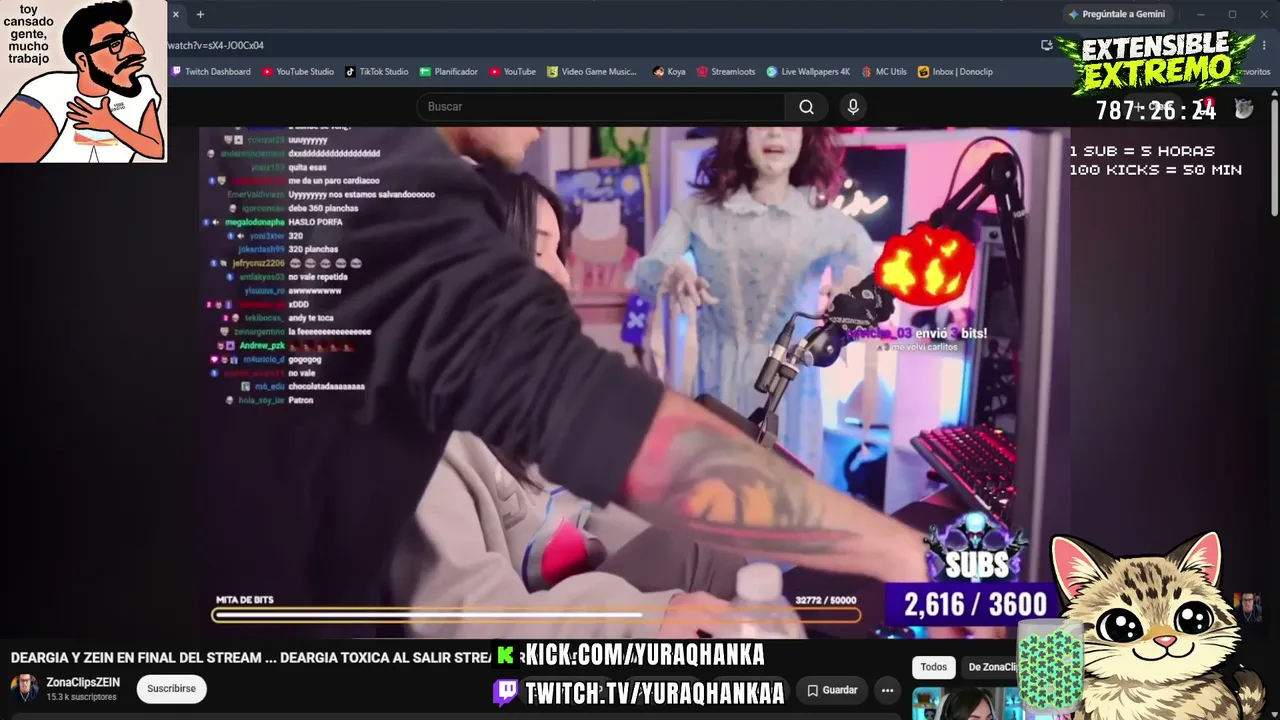The image size is (1280, 720).
Task: Click the video player frame
Action: pos(634,382)
